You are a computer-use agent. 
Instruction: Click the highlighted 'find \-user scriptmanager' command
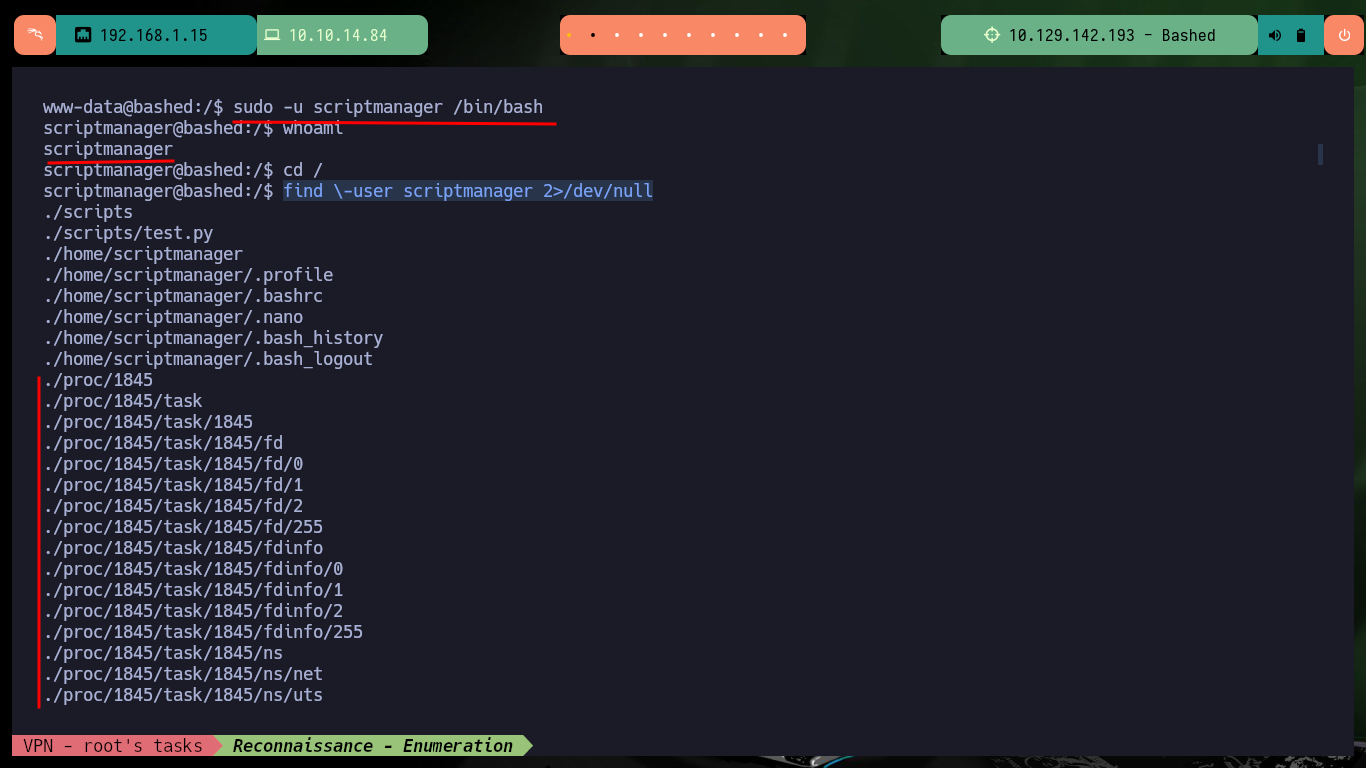point(468,191)
